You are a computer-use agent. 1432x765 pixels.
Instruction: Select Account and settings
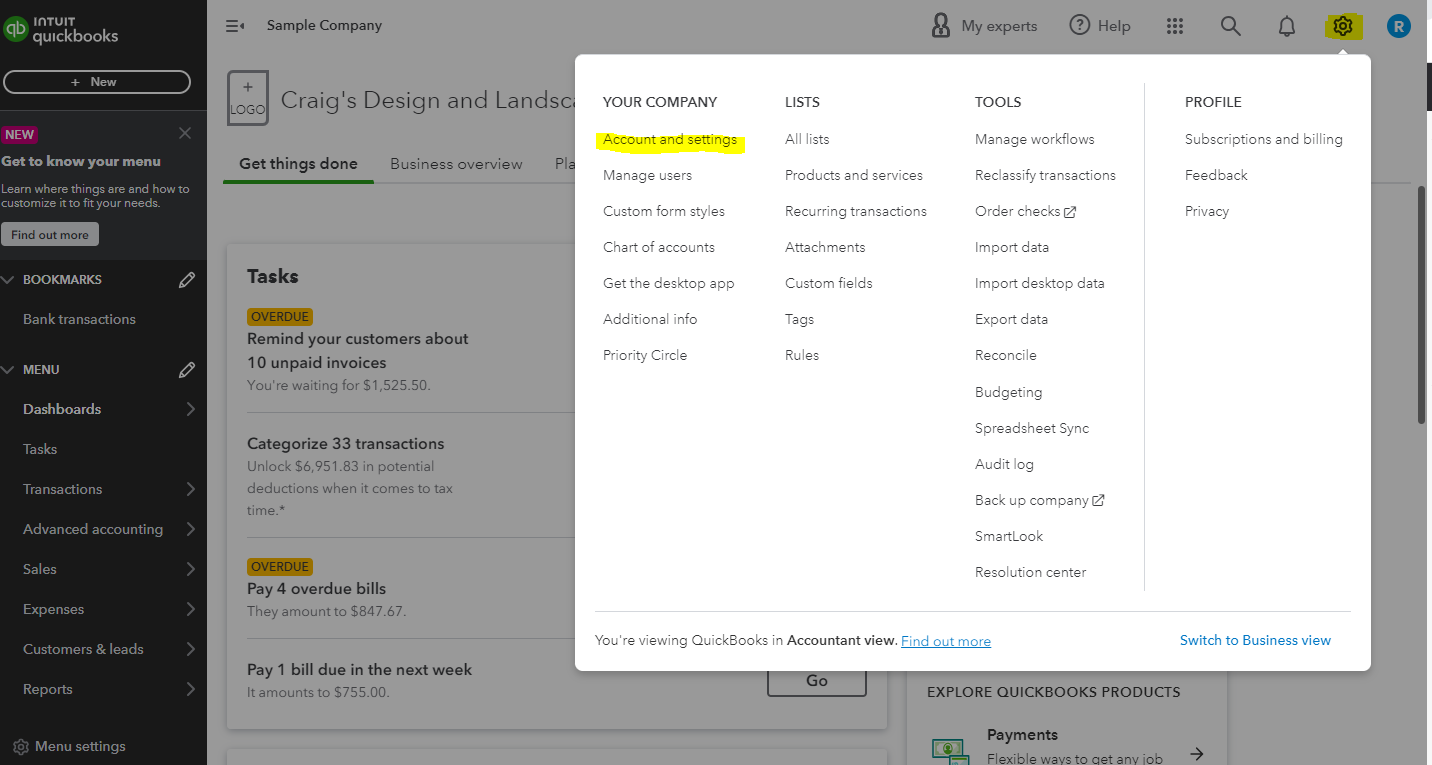click(x=670, y=139)
